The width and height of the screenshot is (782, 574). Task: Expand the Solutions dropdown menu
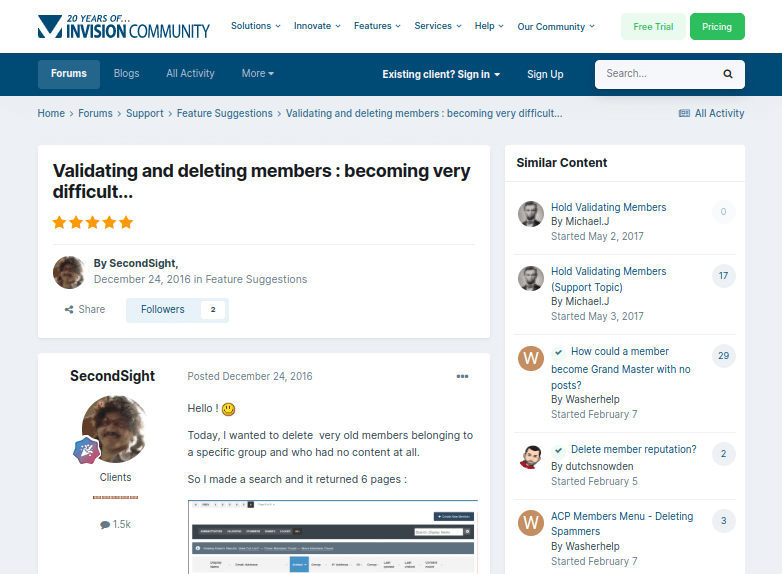(255, 26)
